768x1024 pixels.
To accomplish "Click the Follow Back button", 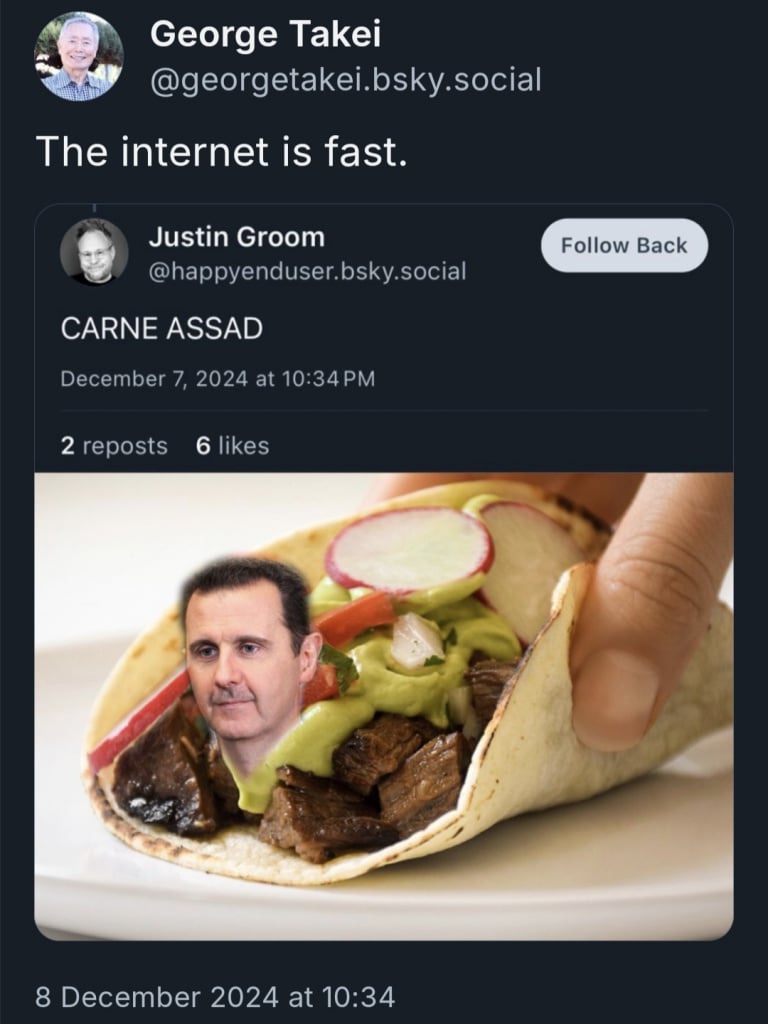I will tap(624, 246).
